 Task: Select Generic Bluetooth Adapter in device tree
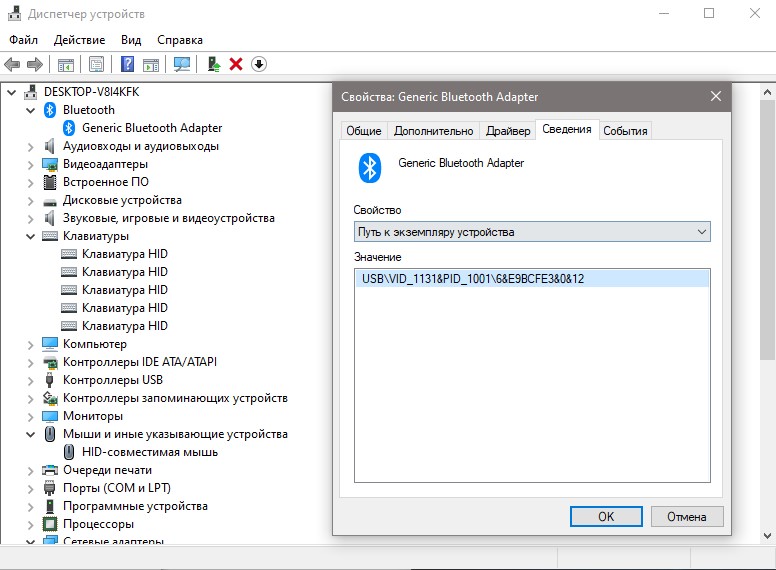[152, 128]
